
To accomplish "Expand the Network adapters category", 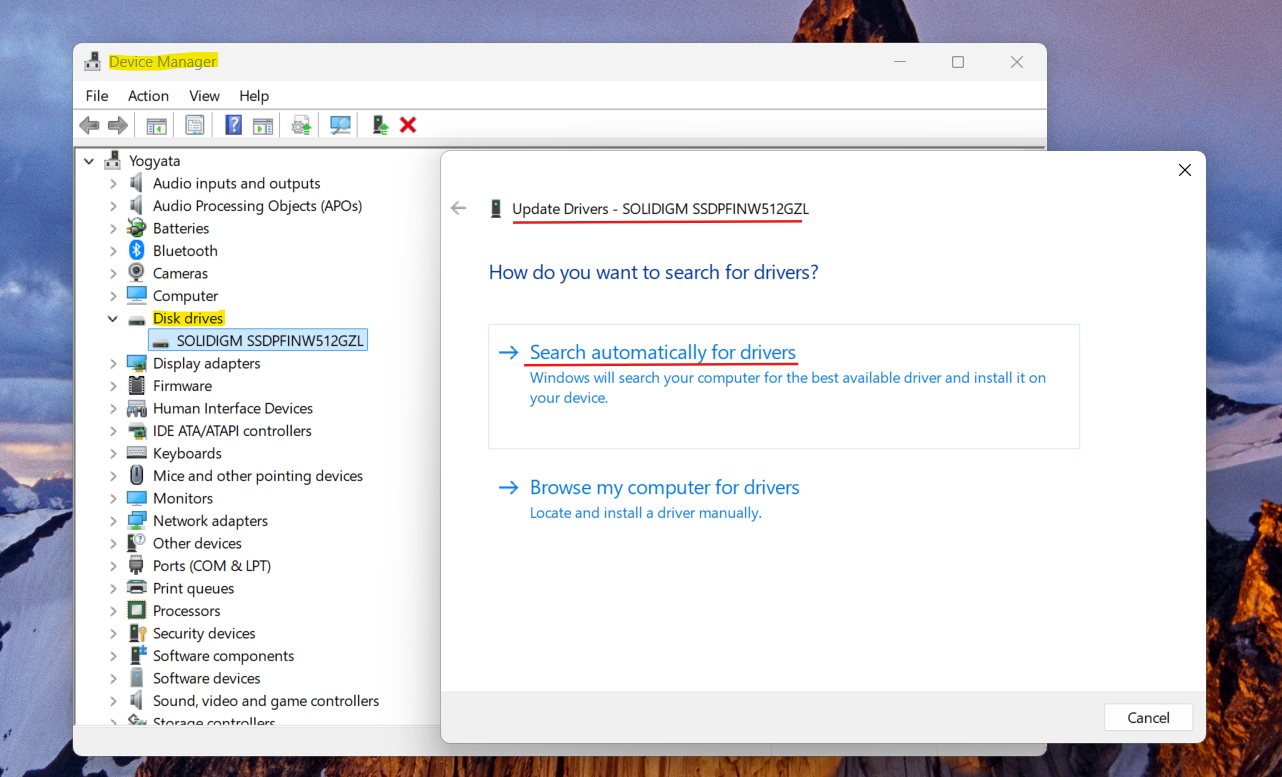I will click(113, 520).
